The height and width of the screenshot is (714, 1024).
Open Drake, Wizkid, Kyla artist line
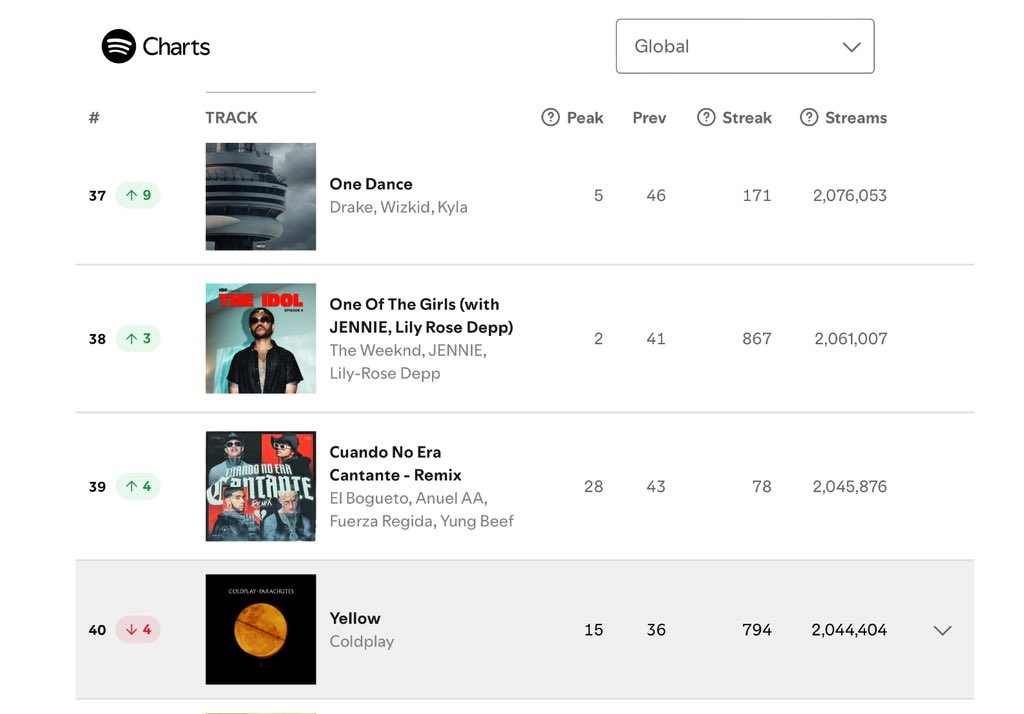pos(398,207)
